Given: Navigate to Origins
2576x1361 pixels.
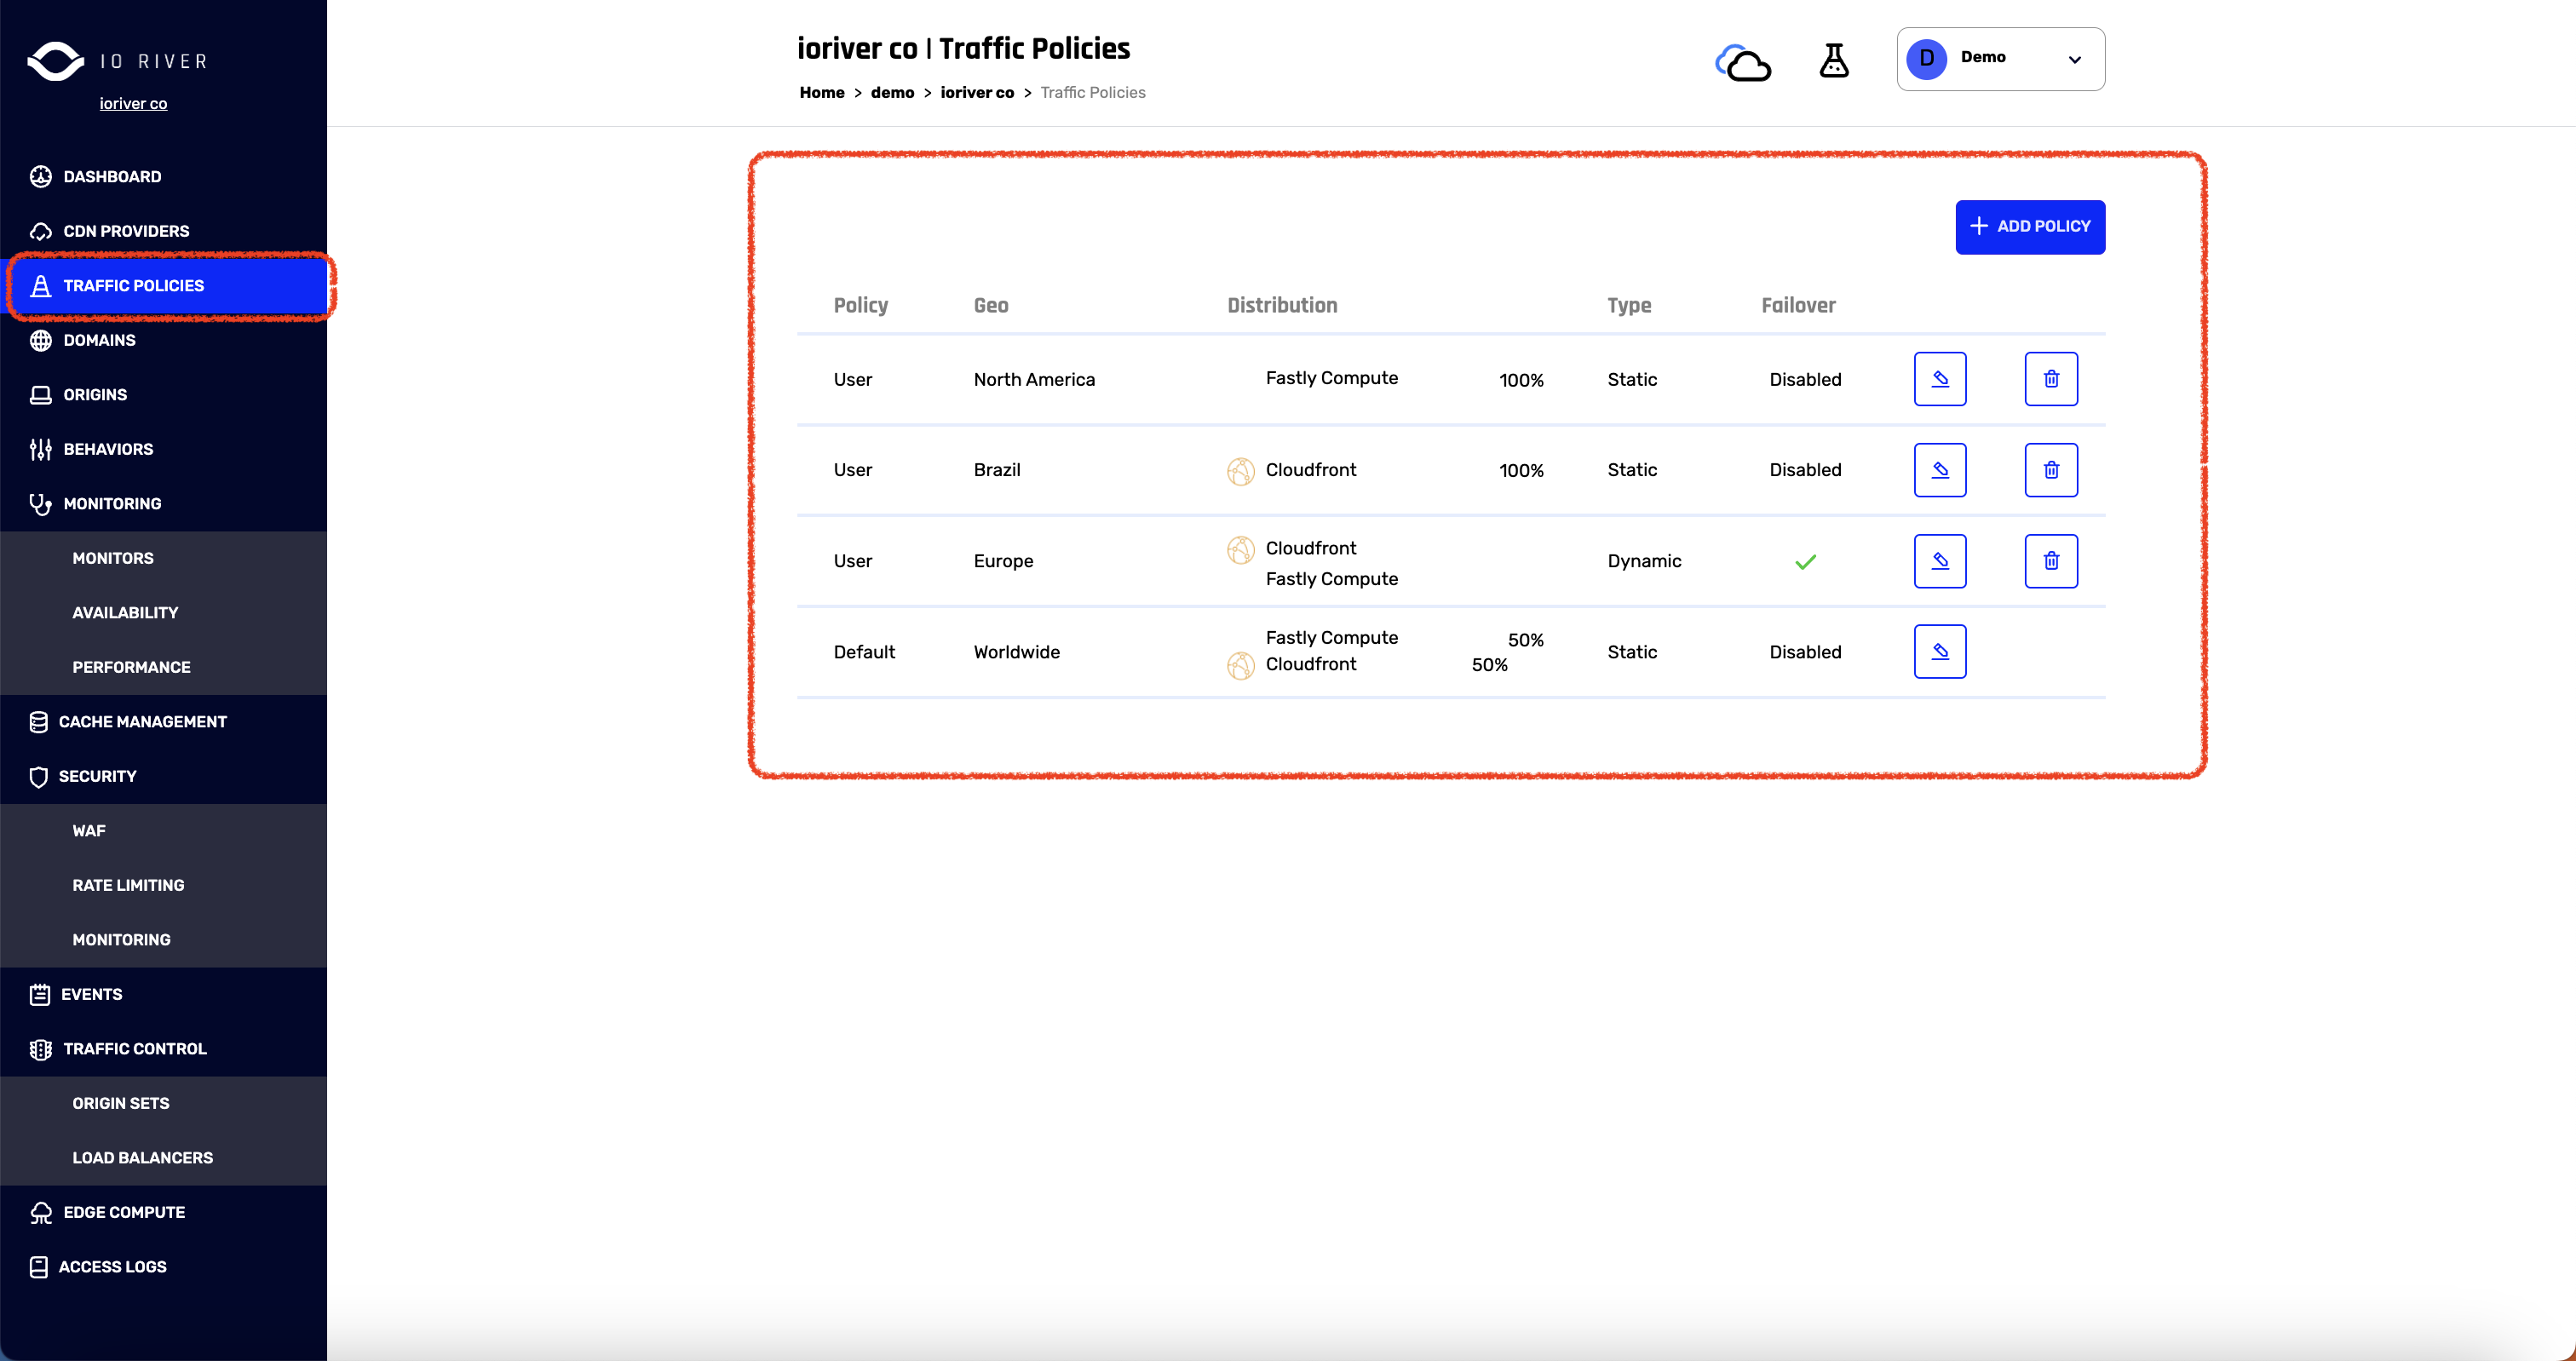Looking at the screenshot, I should tap(95, 395).
